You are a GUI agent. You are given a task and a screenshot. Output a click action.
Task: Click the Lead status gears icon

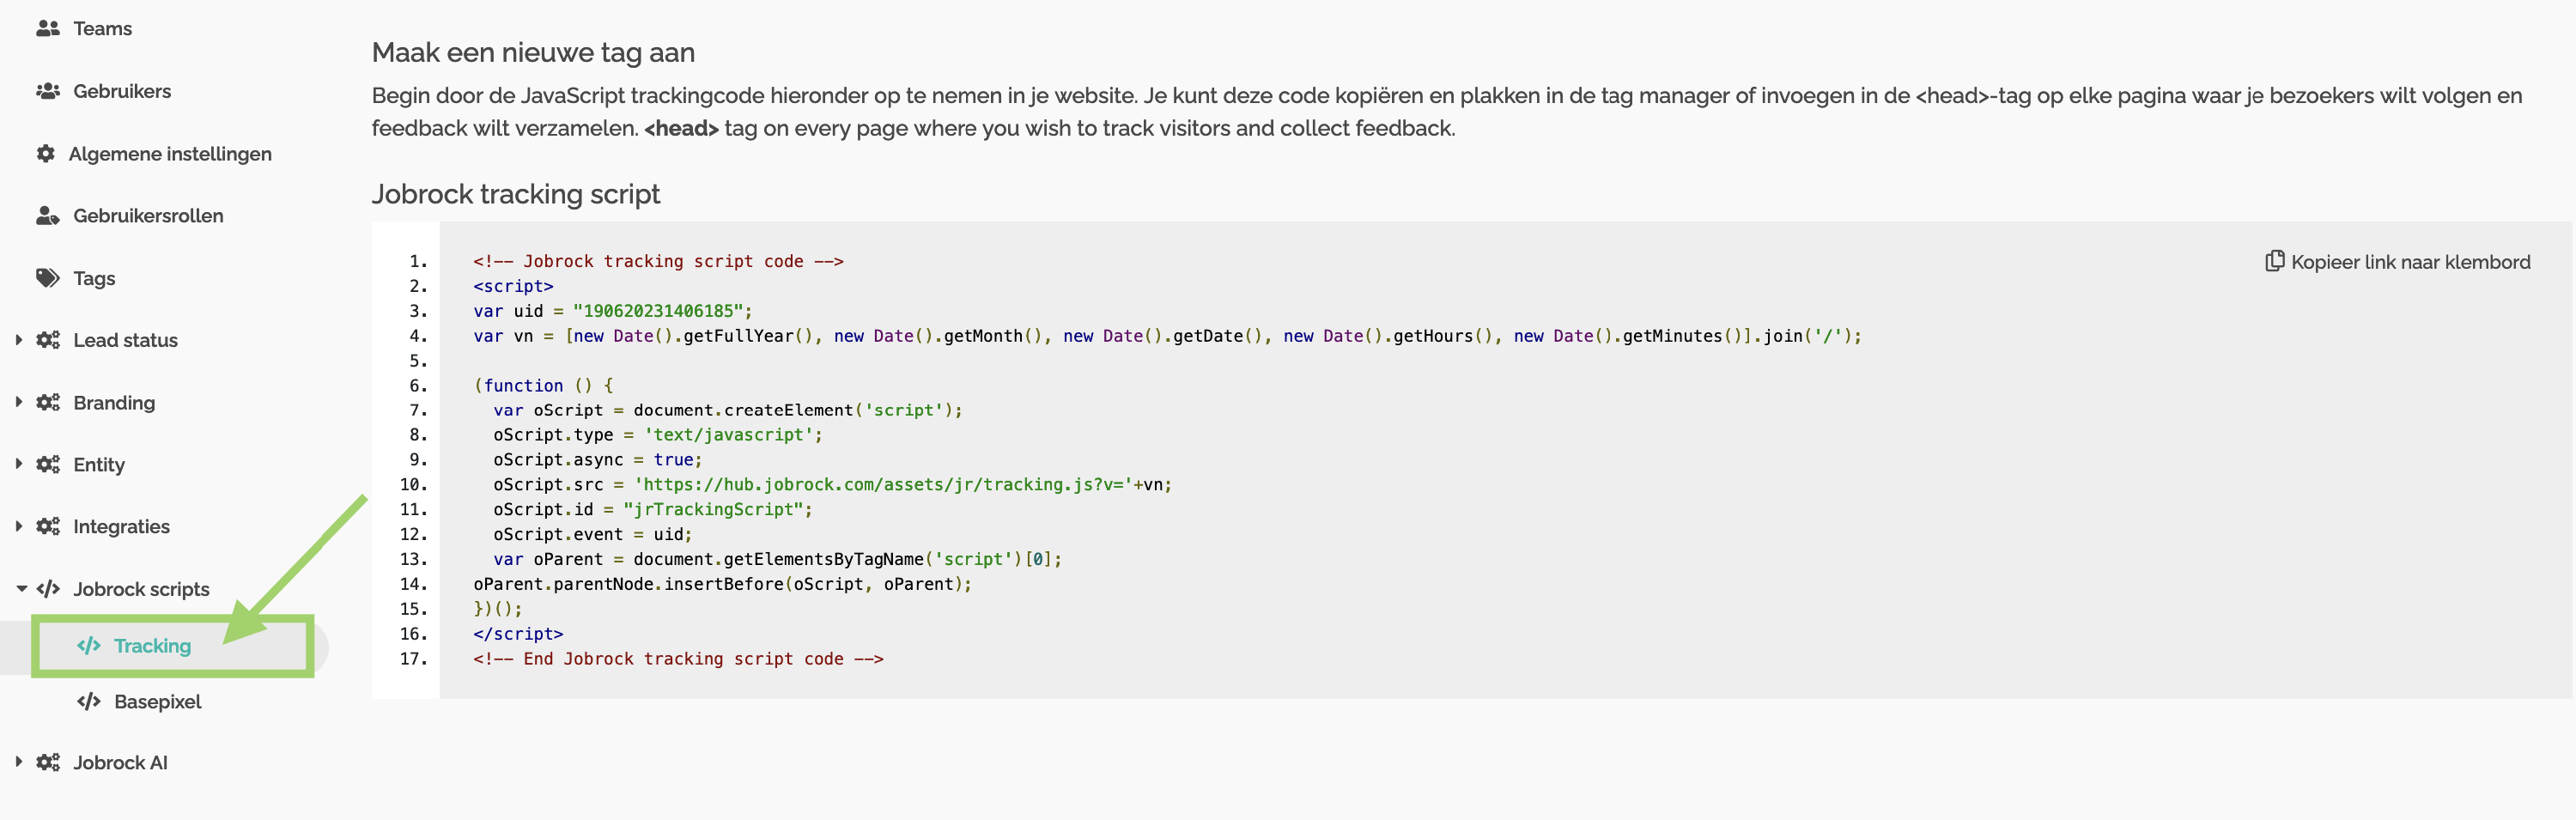48,340
